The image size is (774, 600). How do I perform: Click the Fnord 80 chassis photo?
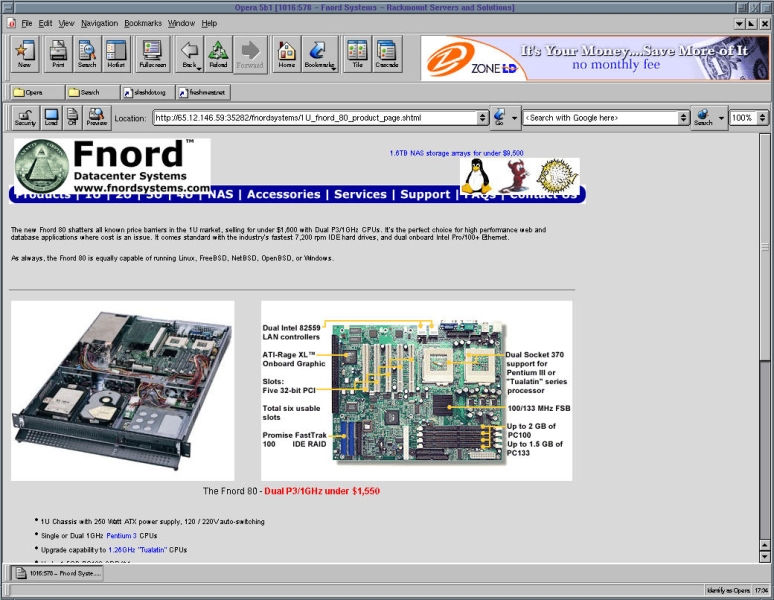[122, 391]
